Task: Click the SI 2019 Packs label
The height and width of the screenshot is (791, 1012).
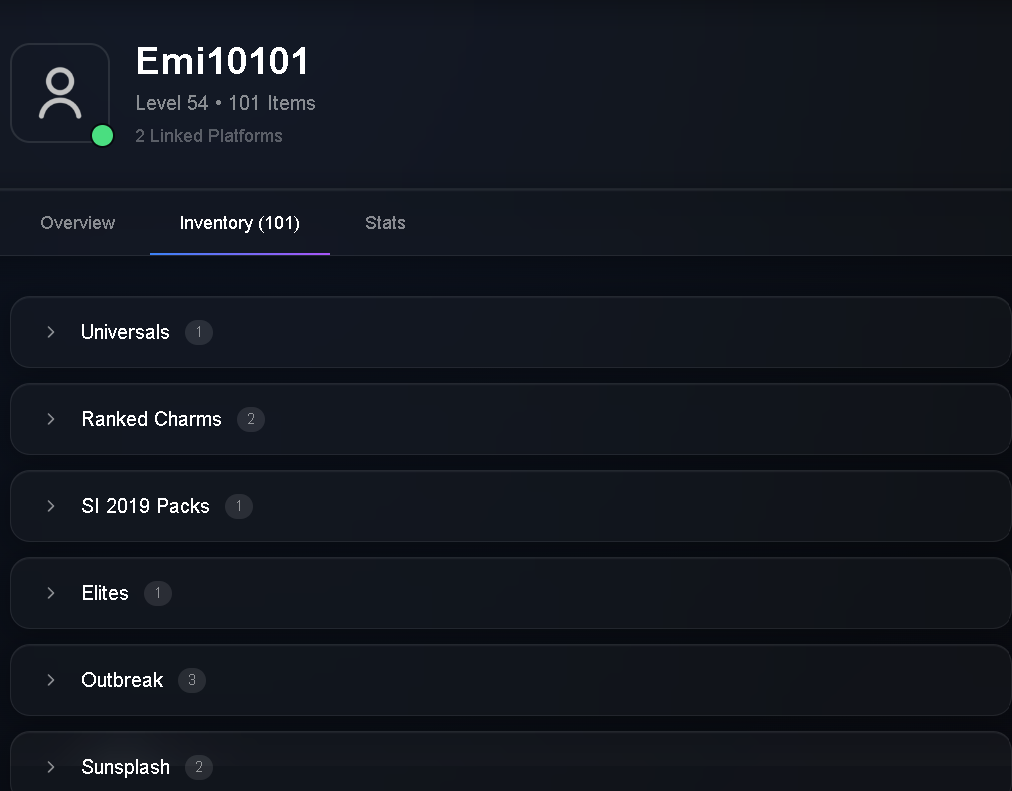Action: pyautogui.click(x=145, y=506)
